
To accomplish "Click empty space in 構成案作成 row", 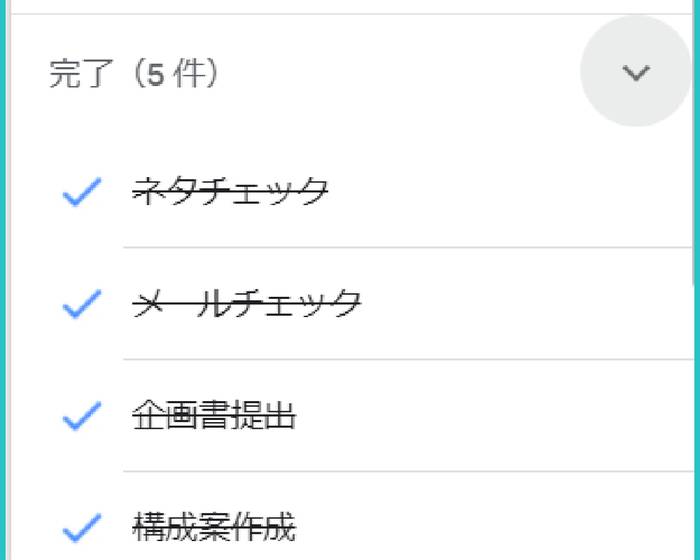I will tap(493, 522).
